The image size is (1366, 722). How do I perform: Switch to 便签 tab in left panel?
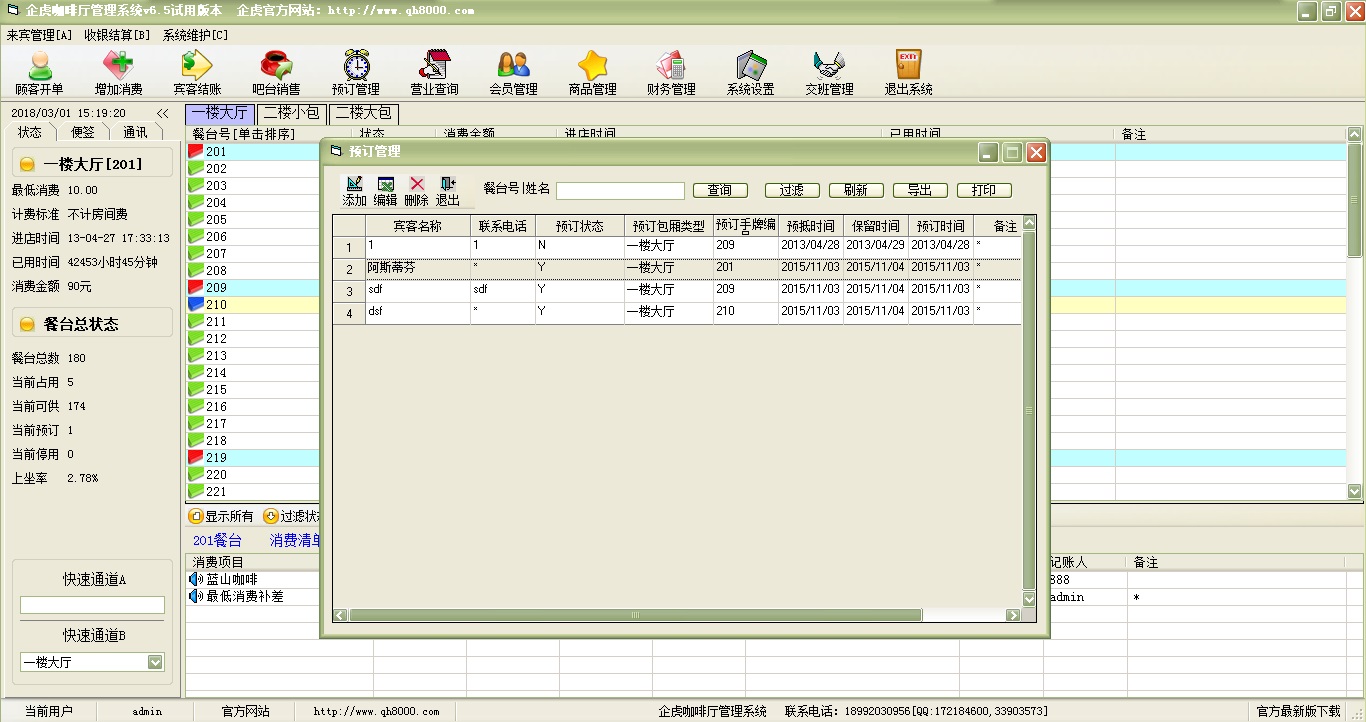click(82, 132)
